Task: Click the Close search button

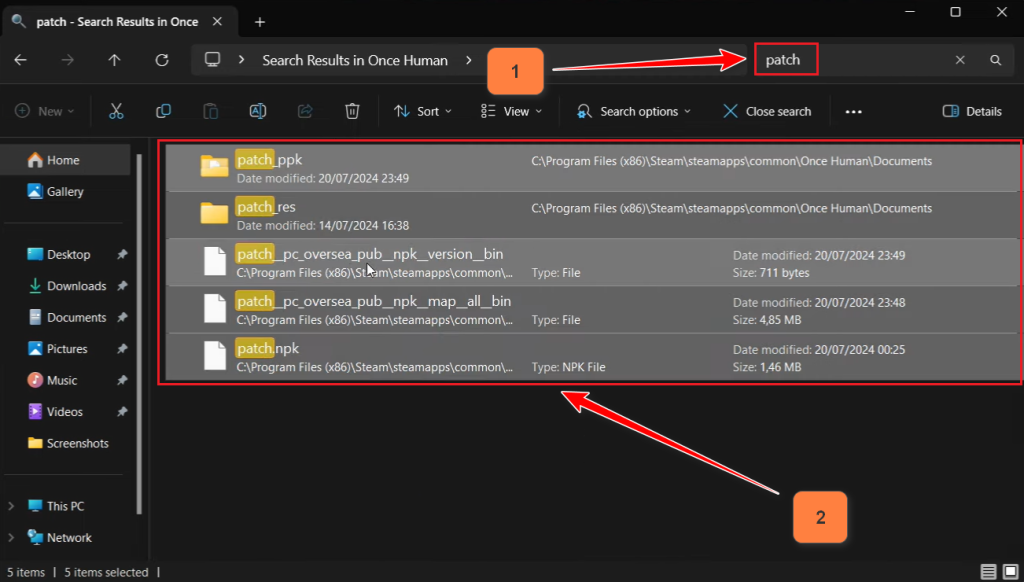Action: point(767,111)
